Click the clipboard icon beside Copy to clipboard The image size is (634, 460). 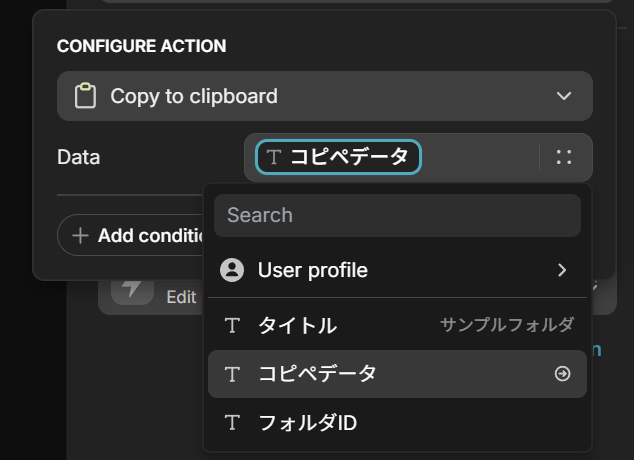pos(85,95)
